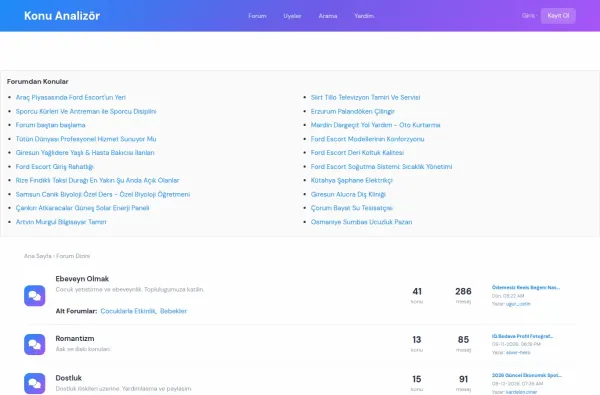The width and height of the screenshot is (600, 395).
Task: Click the 13 konu count for Romantizm
Action: click(417, 340)
